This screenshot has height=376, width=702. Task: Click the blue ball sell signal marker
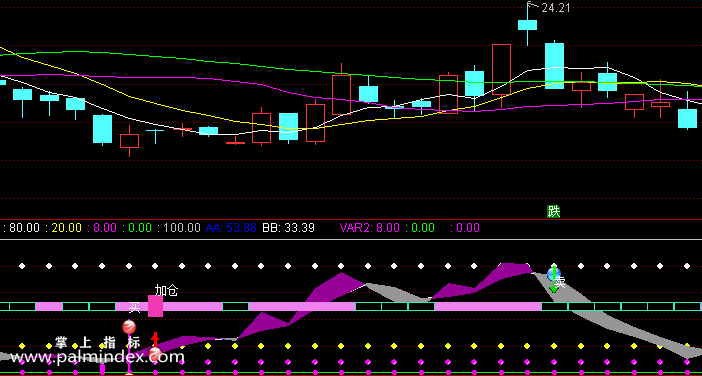[x=554, y=274]
